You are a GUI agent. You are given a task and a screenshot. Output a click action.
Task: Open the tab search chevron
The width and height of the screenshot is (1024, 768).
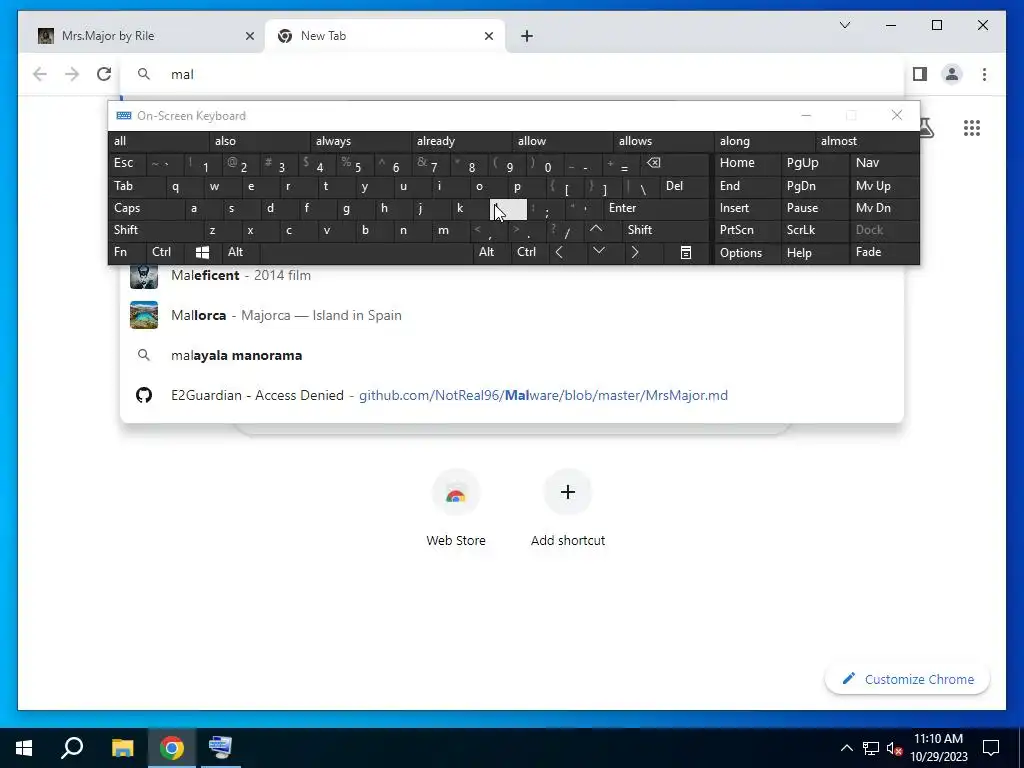click(x=844, y=25)
